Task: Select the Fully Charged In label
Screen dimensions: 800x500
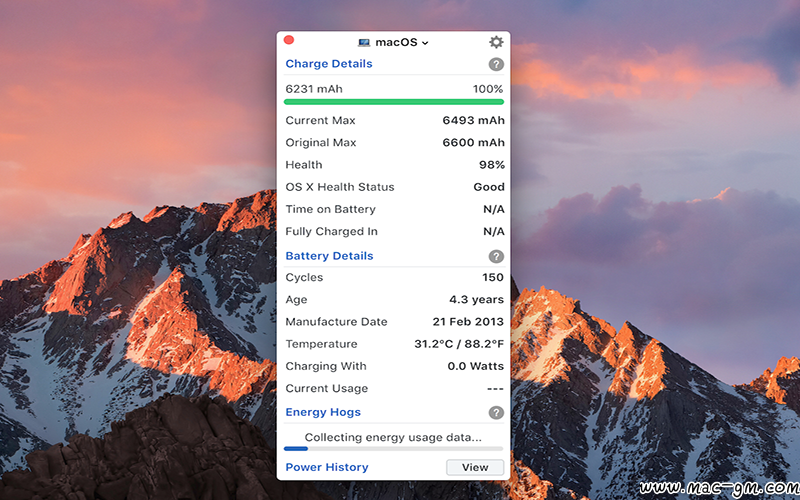Action: [x=331, y=231]
